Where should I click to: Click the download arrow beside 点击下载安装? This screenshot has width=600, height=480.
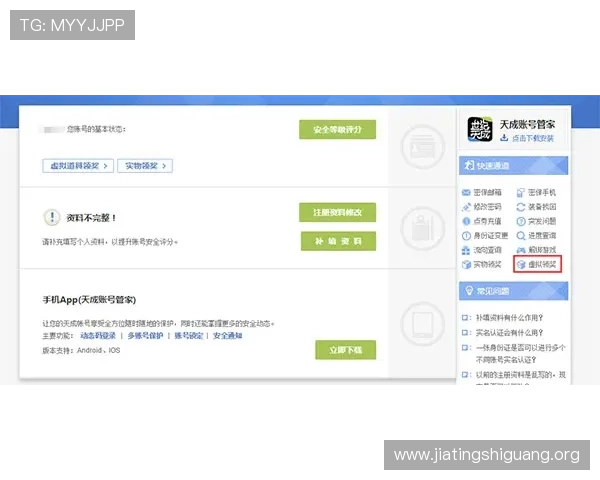(504, 138)
